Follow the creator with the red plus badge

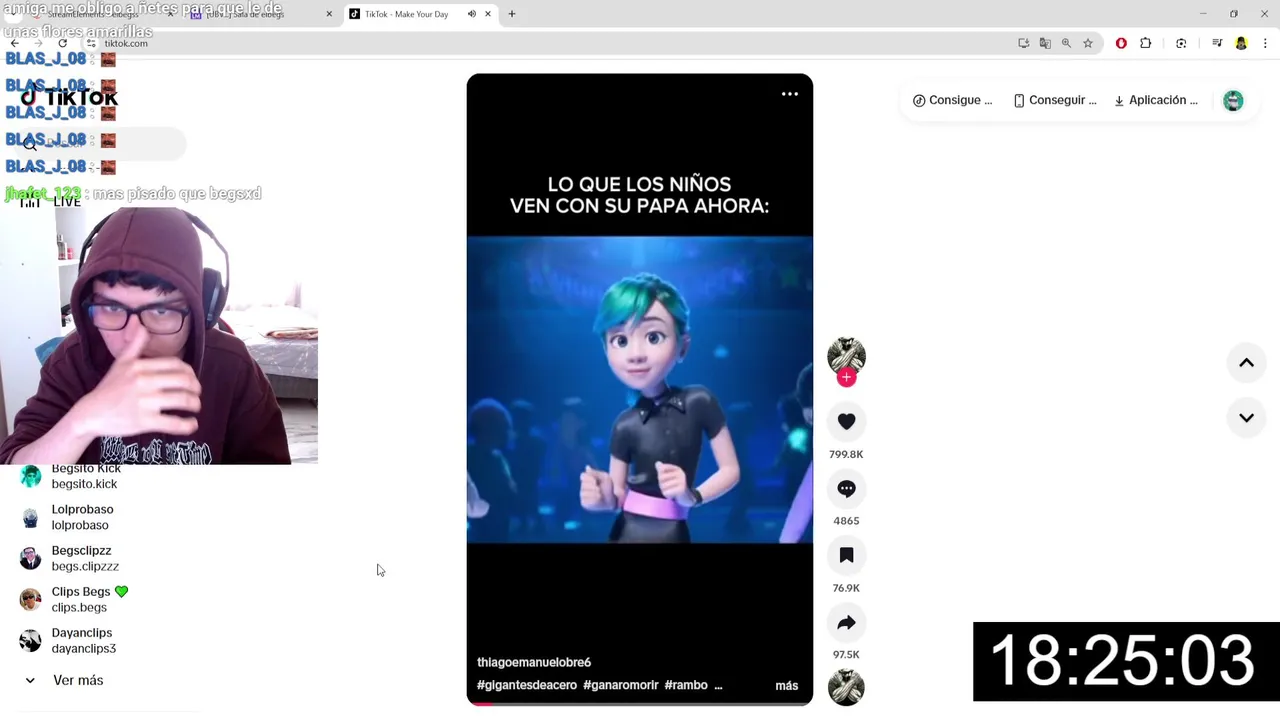(x=846, y=377)
